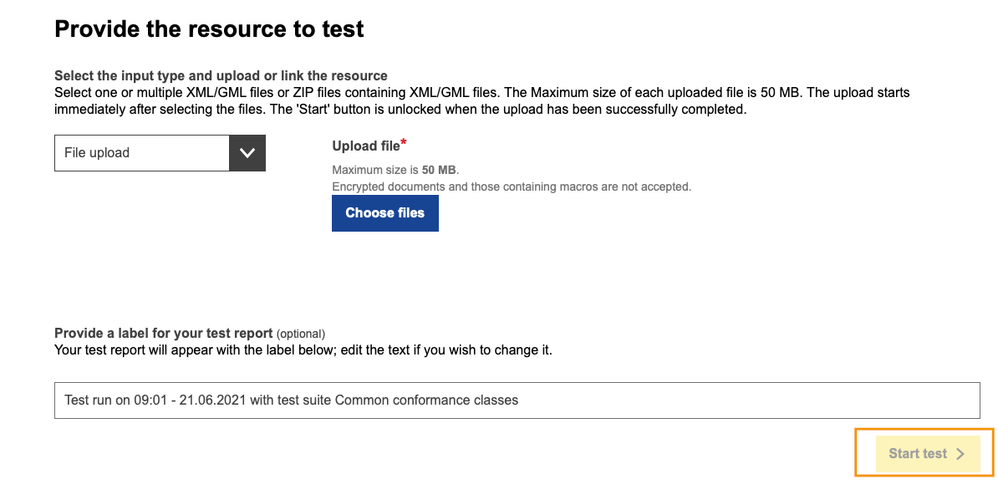998x480 pixels.
Task: Start the test with the Start test button
Action: [923, 453]
